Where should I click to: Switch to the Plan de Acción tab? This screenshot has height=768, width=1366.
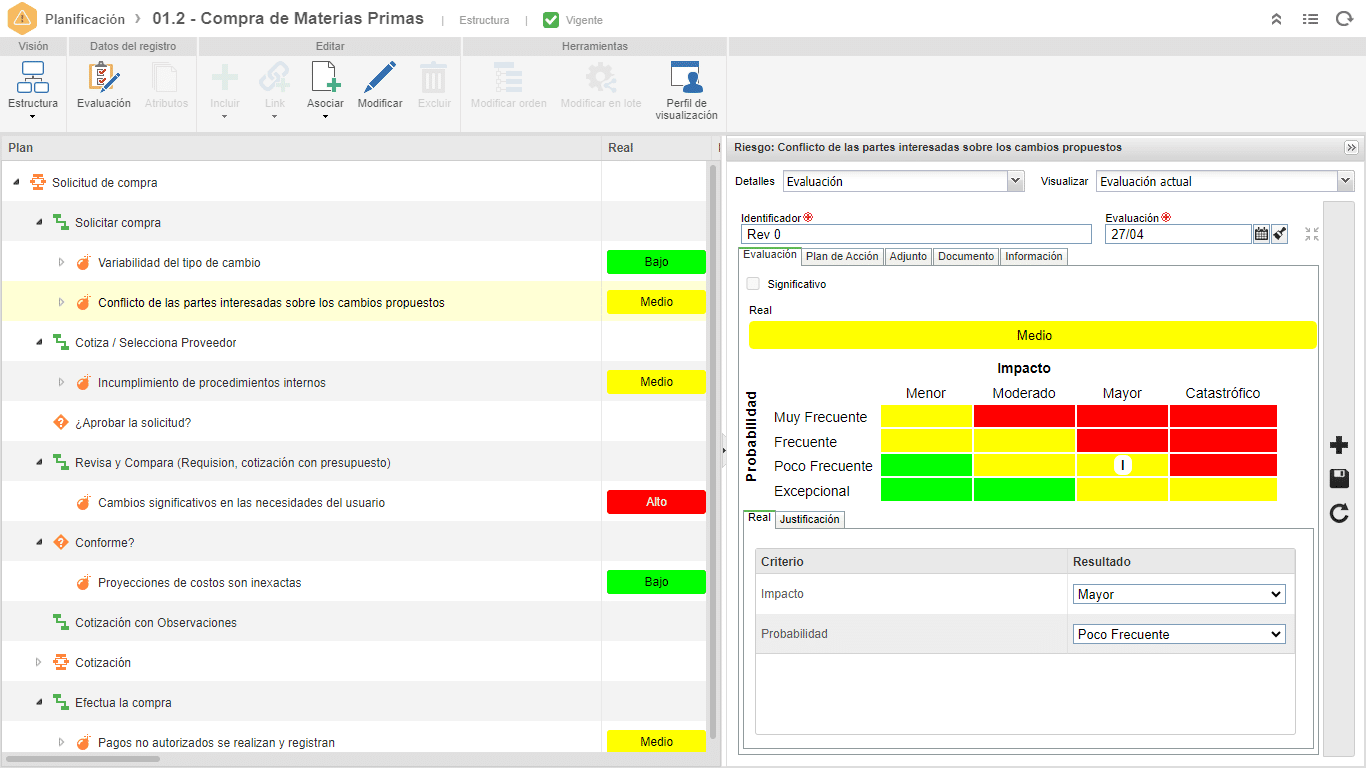tap(842, 256)
